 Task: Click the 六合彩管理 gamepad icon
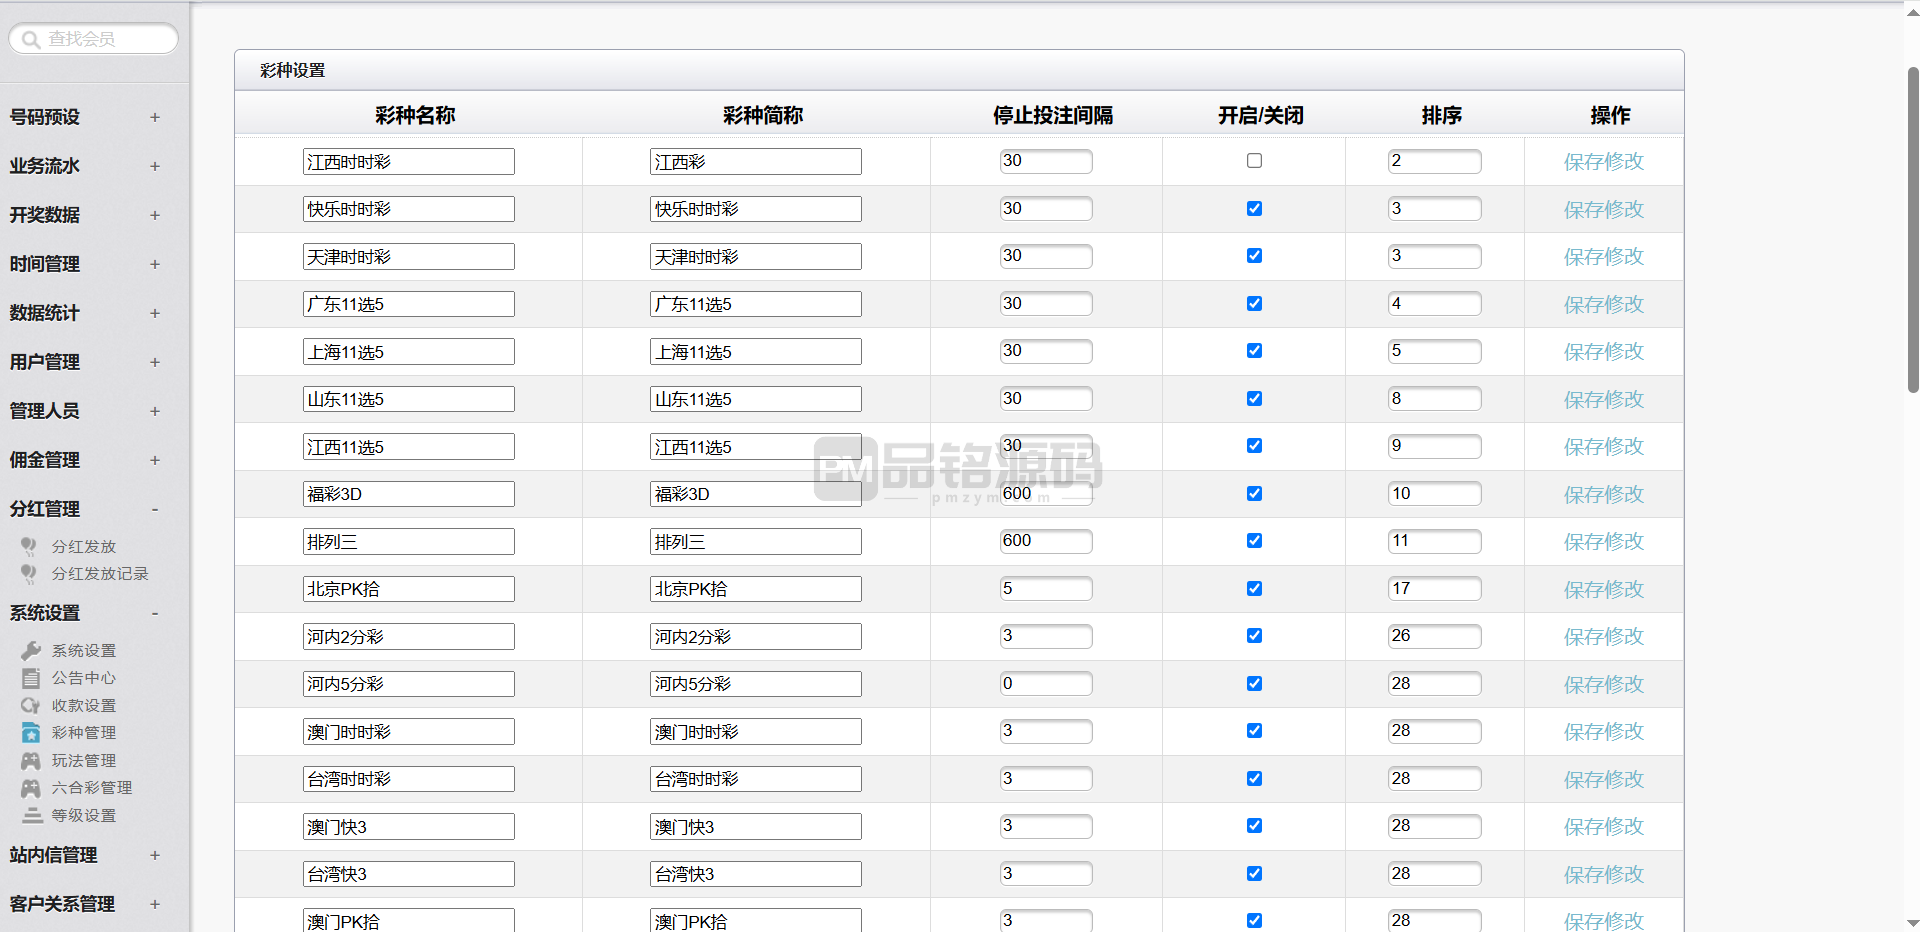point(31,788)
